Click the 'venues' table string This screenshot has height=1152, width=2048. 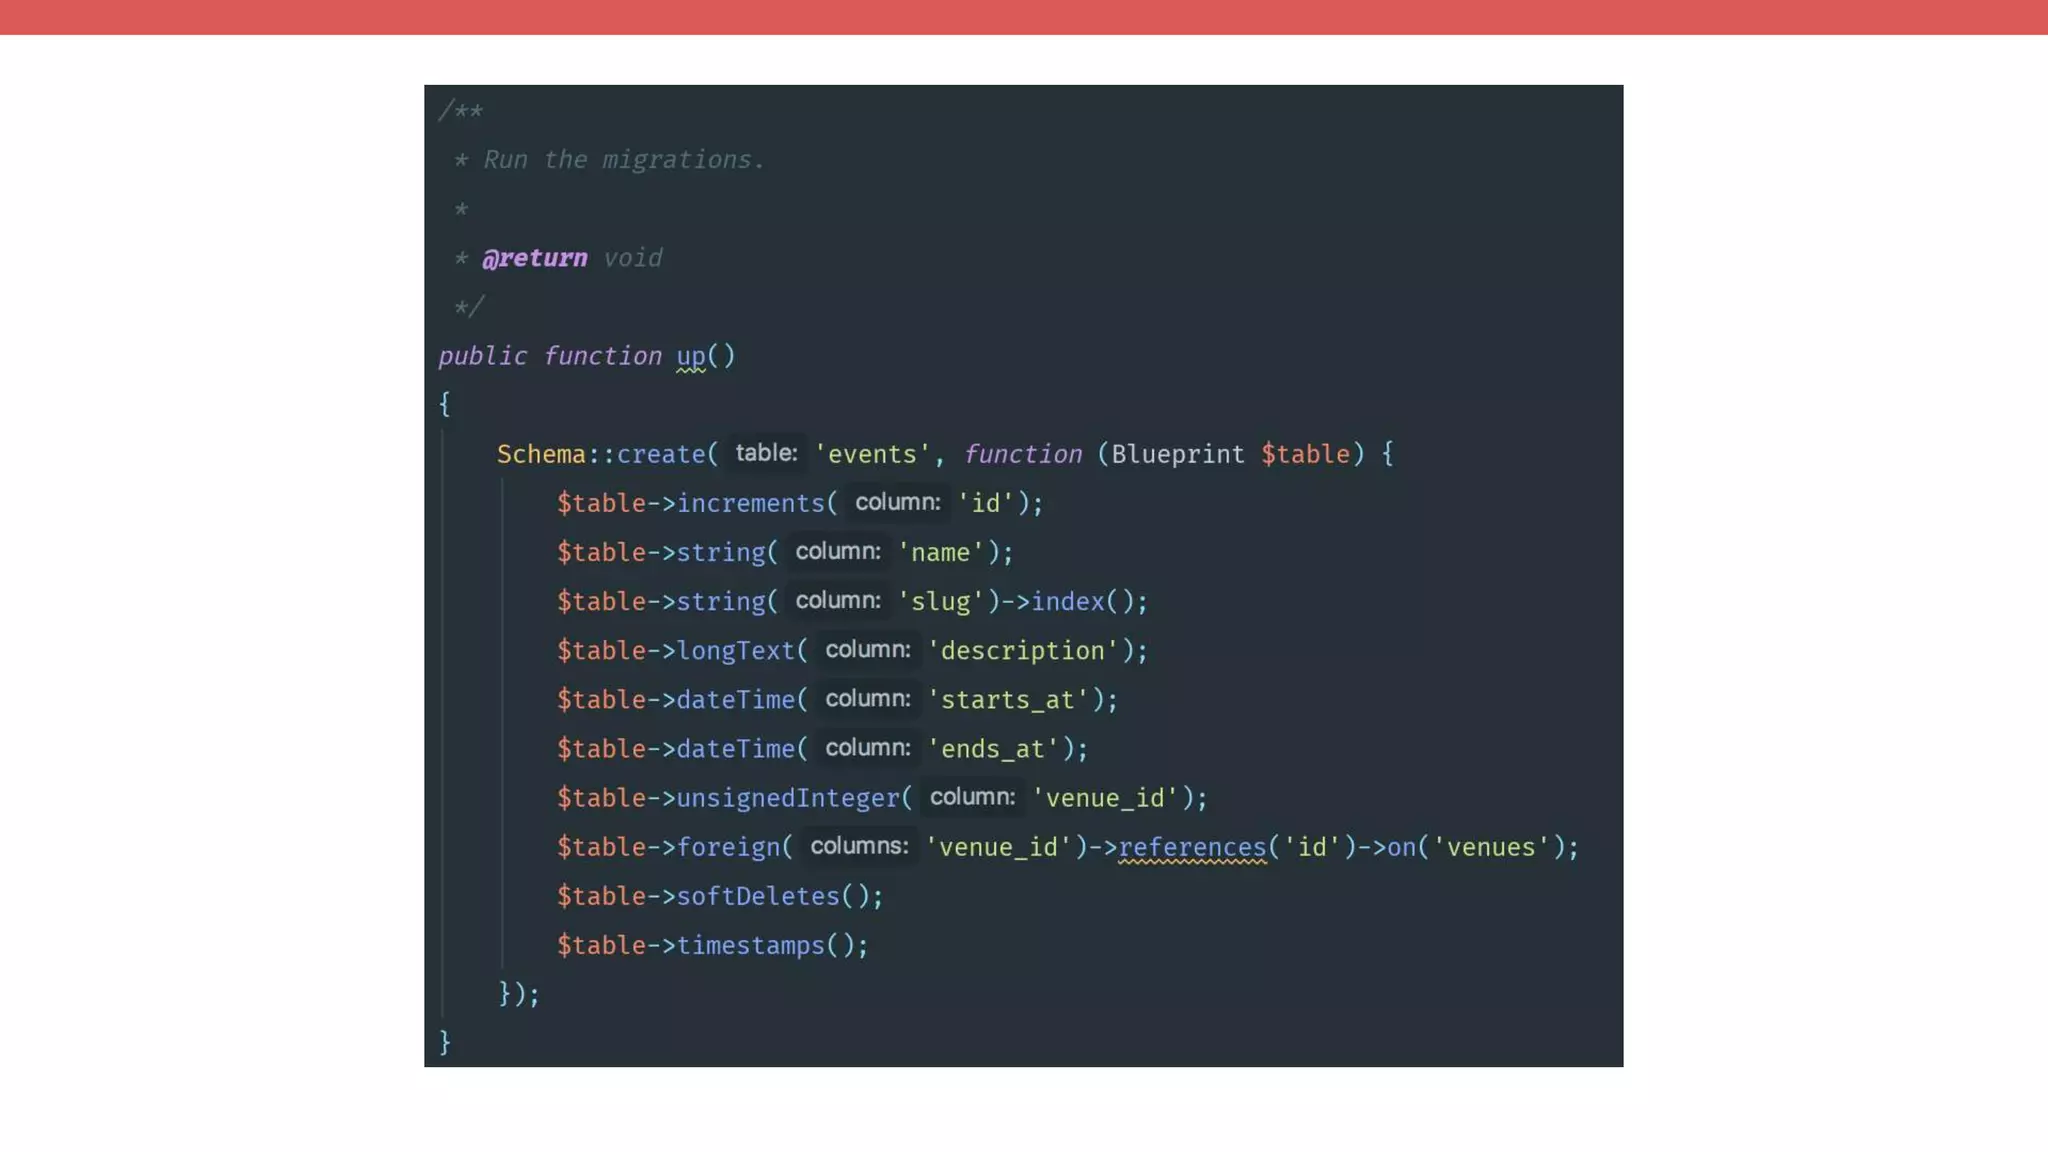point(1490,847)
